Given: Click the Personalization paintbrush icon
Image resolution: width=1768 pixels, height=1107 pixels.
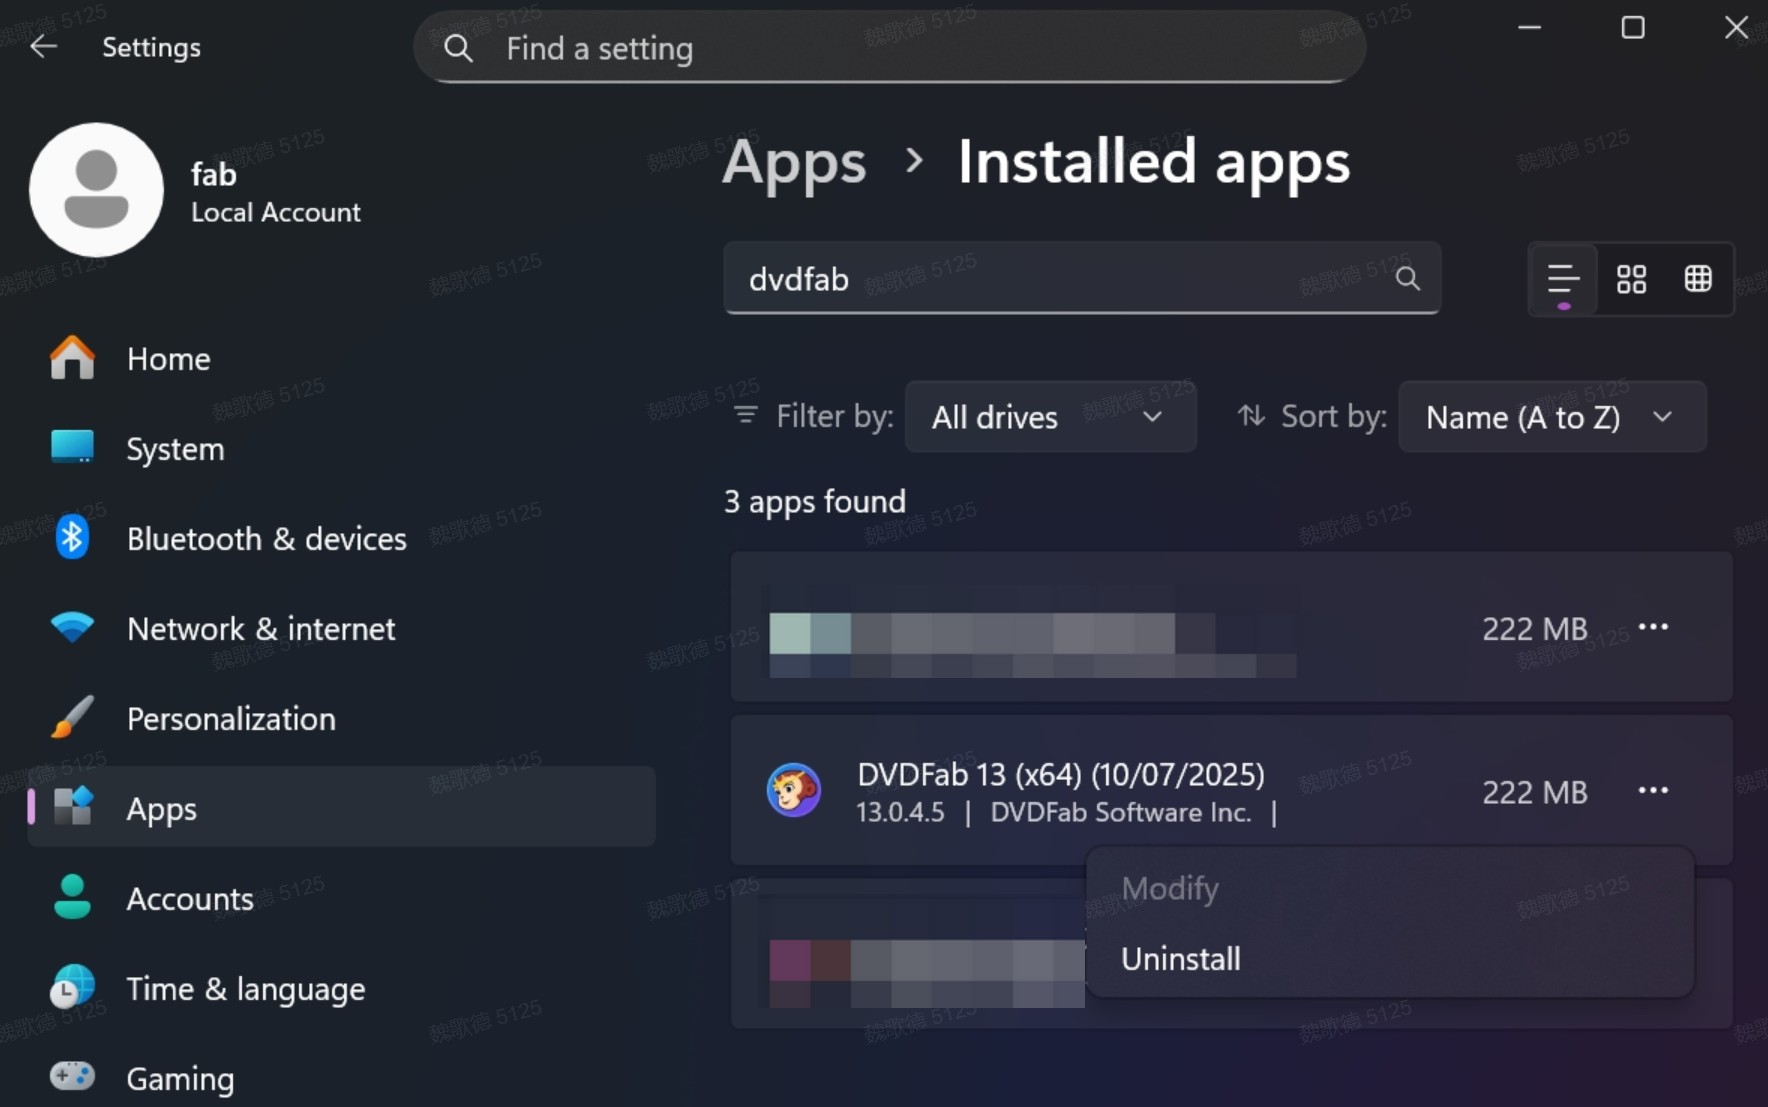Looking at the screenshot, I should [x=72, y=717].
